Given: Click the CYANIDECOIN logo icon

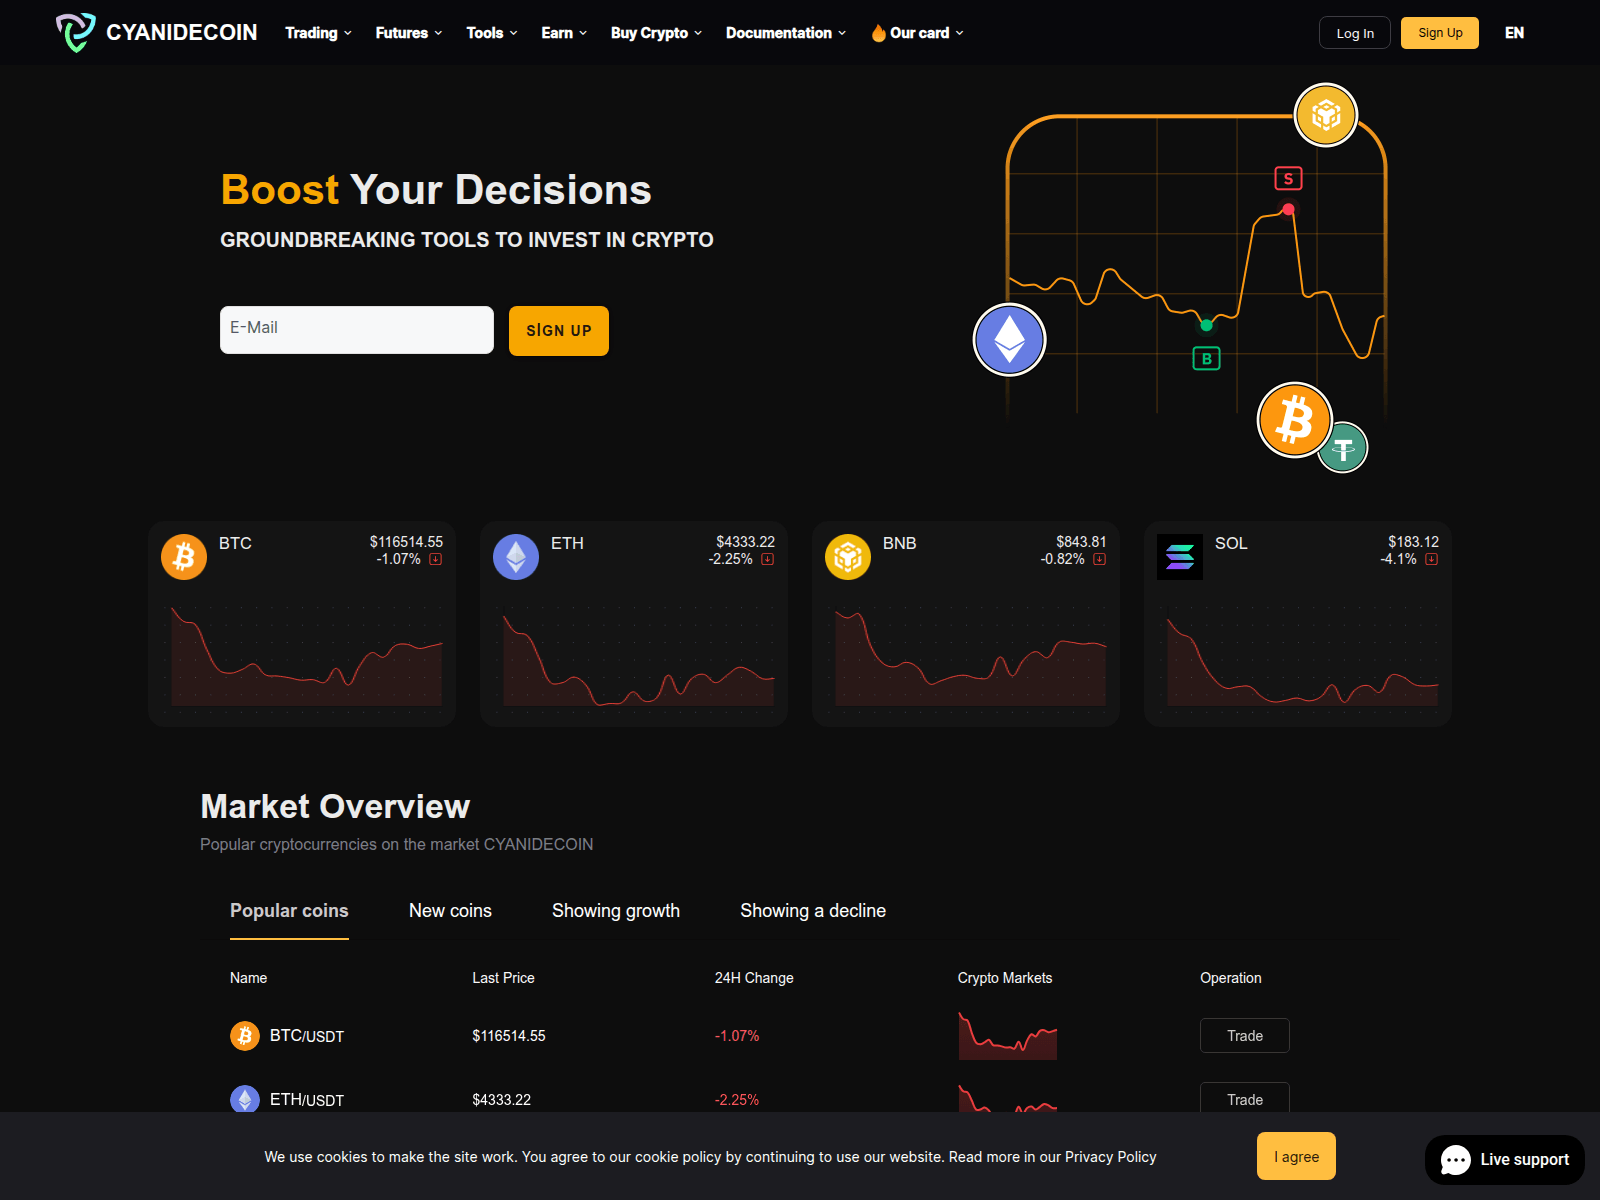Looking at the screenshot, I should click(x=75, y=32).
